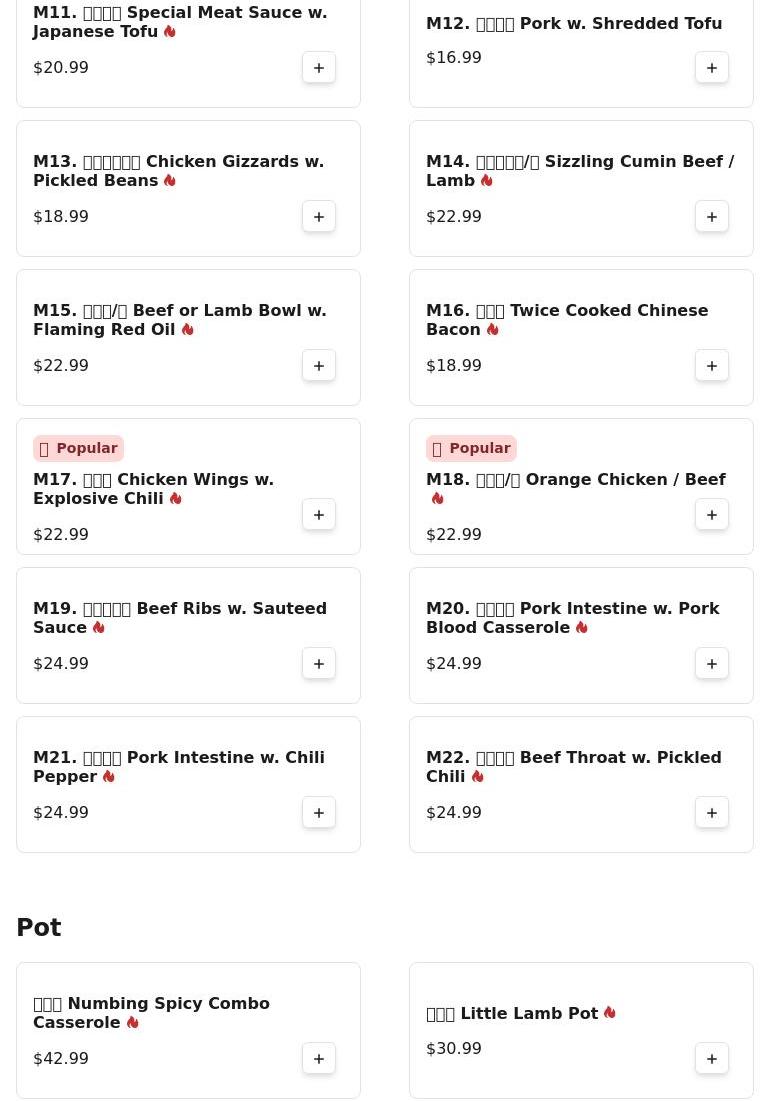Add M16 Twice Cooked Chinese Bacon

pos(712,366)
